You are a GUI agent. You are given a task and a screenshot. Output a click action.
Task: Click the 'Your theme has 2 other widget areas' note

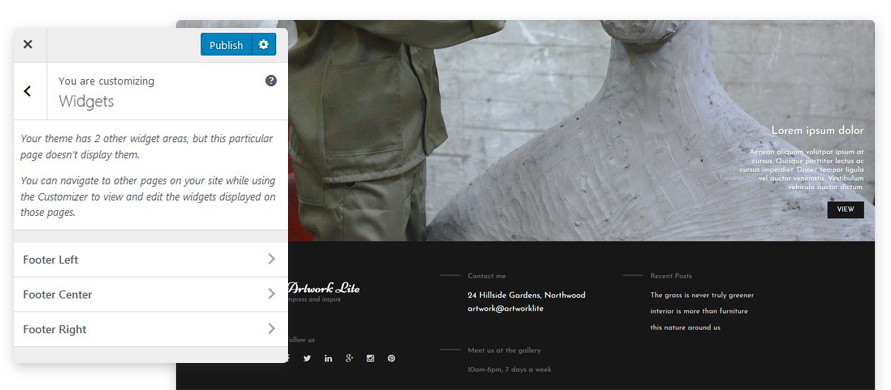pyautogui.click(x=147, y=147)
